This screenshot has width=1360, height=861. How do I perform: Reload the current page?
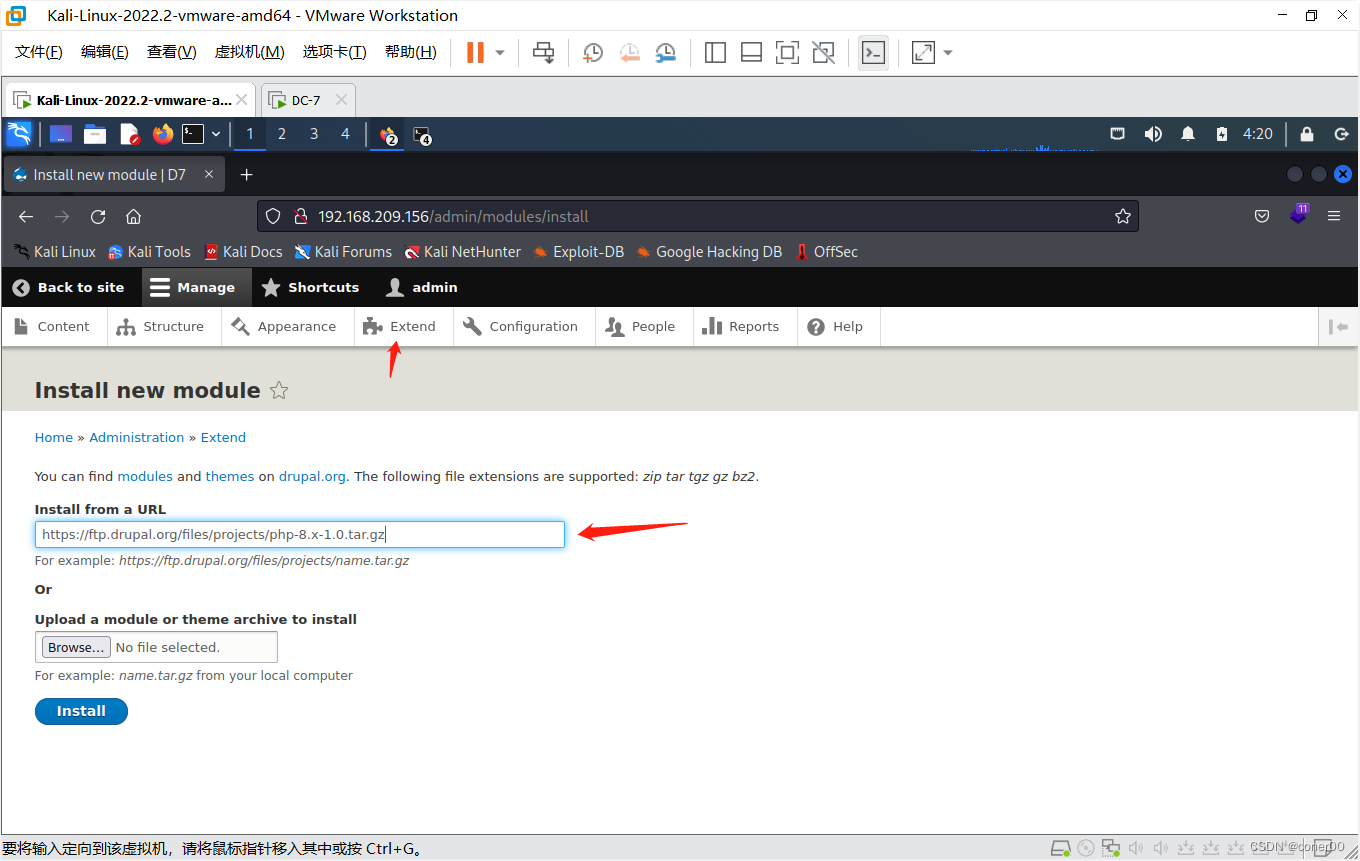pos(98,216)
